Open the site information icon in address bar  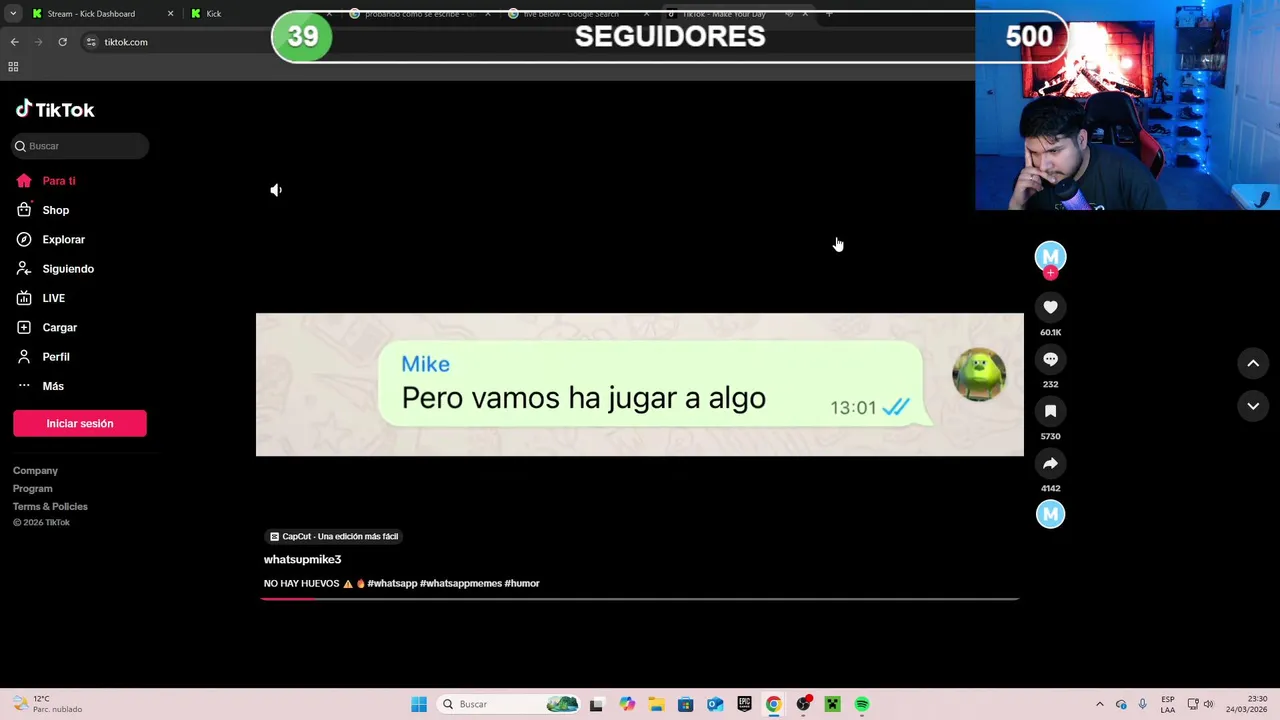pyautogui.click(x=91, y=42)
